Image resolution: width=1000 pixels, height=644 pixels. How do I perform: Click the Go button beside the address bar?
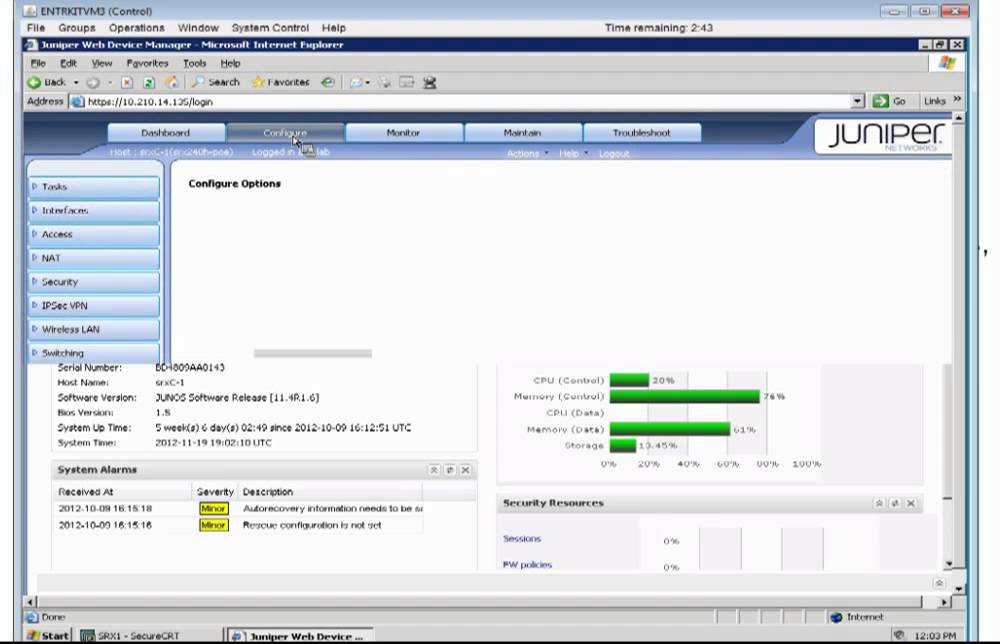(890, 101)
